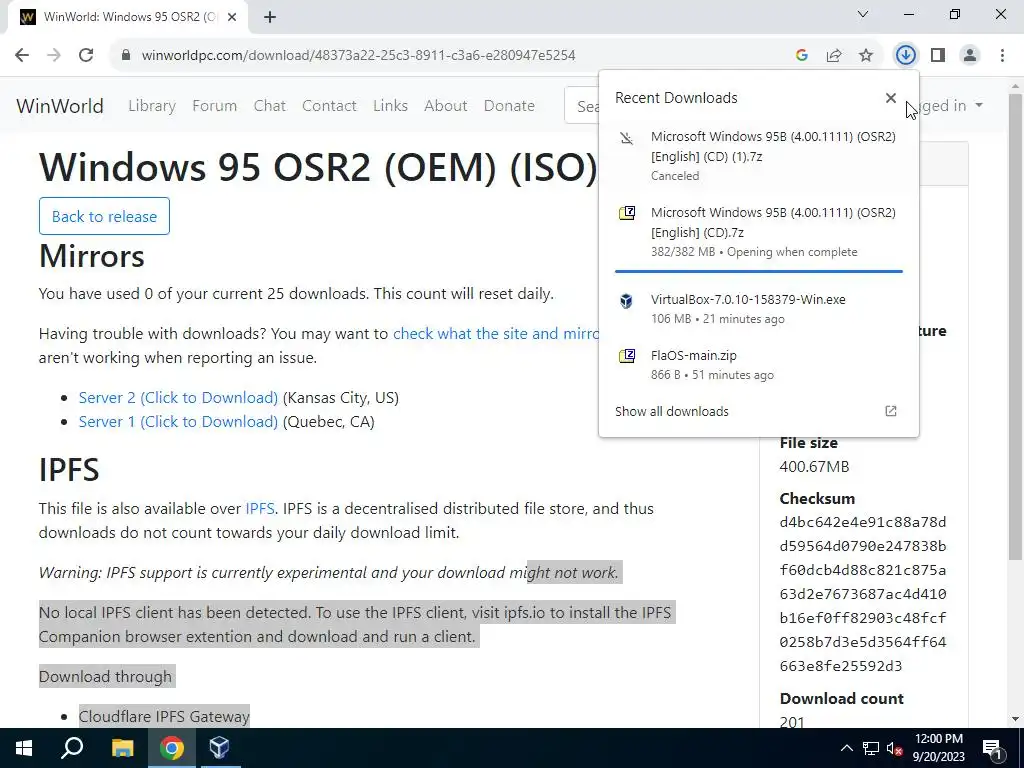
Task: Open the Forum nav item
Action: [214, 106]
